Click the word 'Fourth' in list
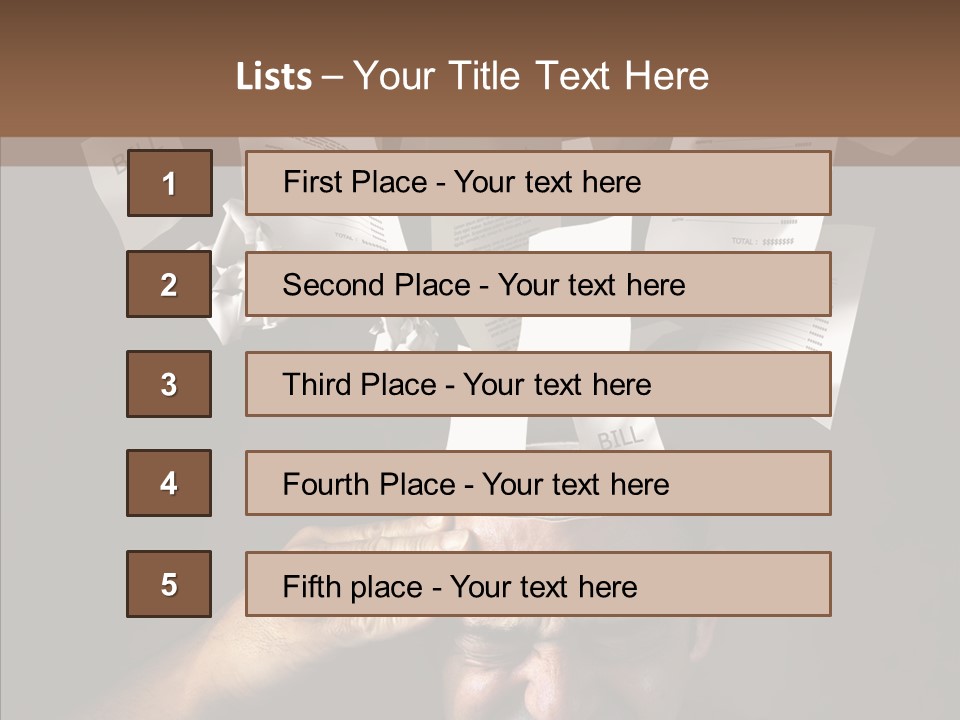This screenshot has height=720, width=960. [325, 484]
